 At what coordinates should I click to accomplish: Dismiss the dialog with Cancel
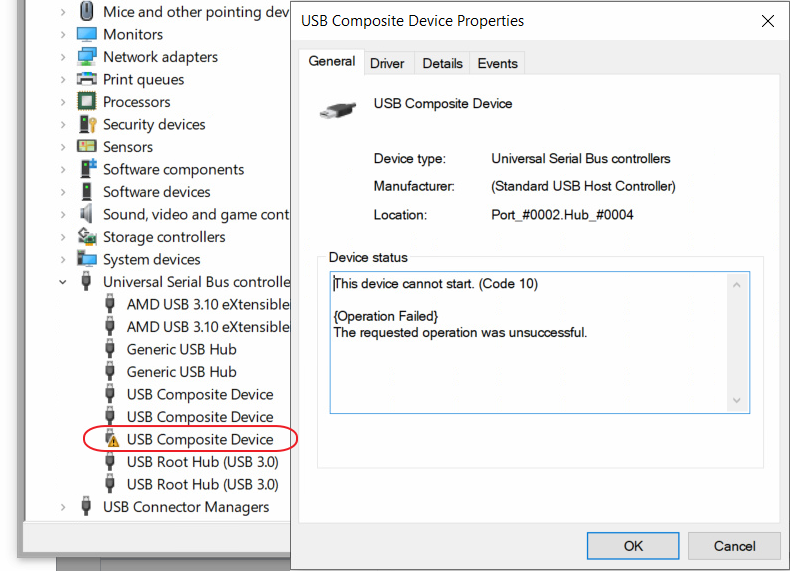[734, 546]
